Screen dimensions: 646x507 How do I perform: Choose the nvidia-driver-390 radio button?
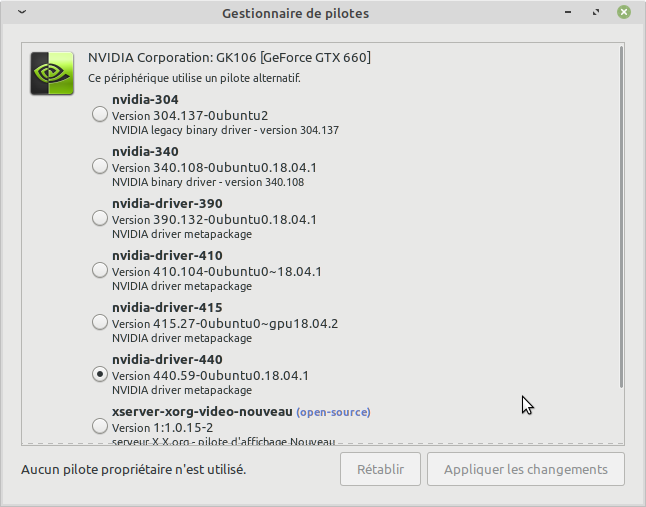click(x=100, y=218)
